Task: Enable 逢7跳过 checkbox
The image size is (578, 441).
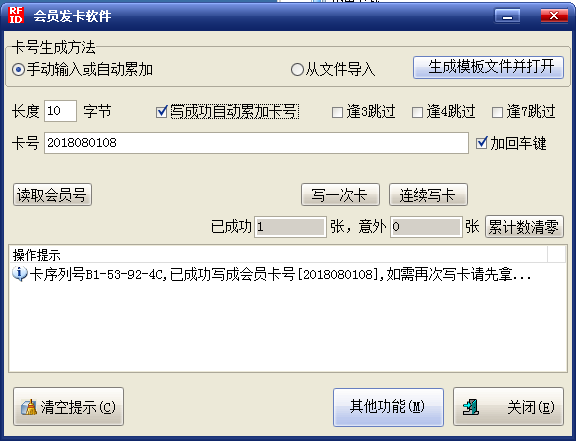Action: pos(497,112)
